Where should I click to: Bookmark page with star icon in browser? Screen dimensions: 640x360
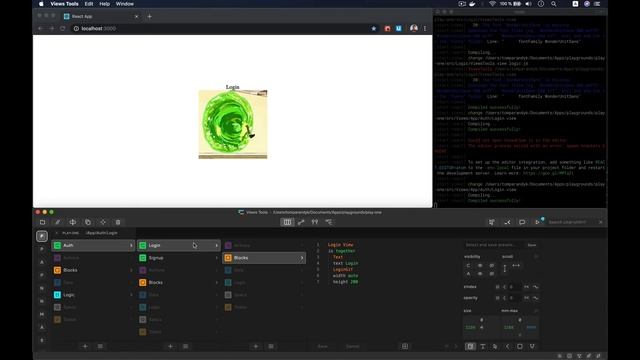(x=373, y=29)
